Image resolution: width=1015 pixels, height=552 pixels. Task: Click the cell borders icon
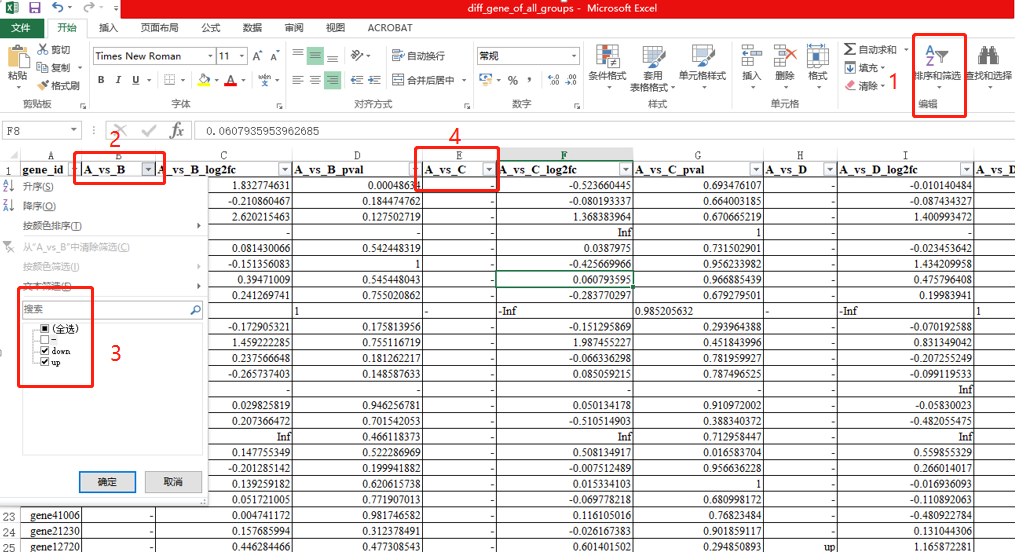pos(170,80)
